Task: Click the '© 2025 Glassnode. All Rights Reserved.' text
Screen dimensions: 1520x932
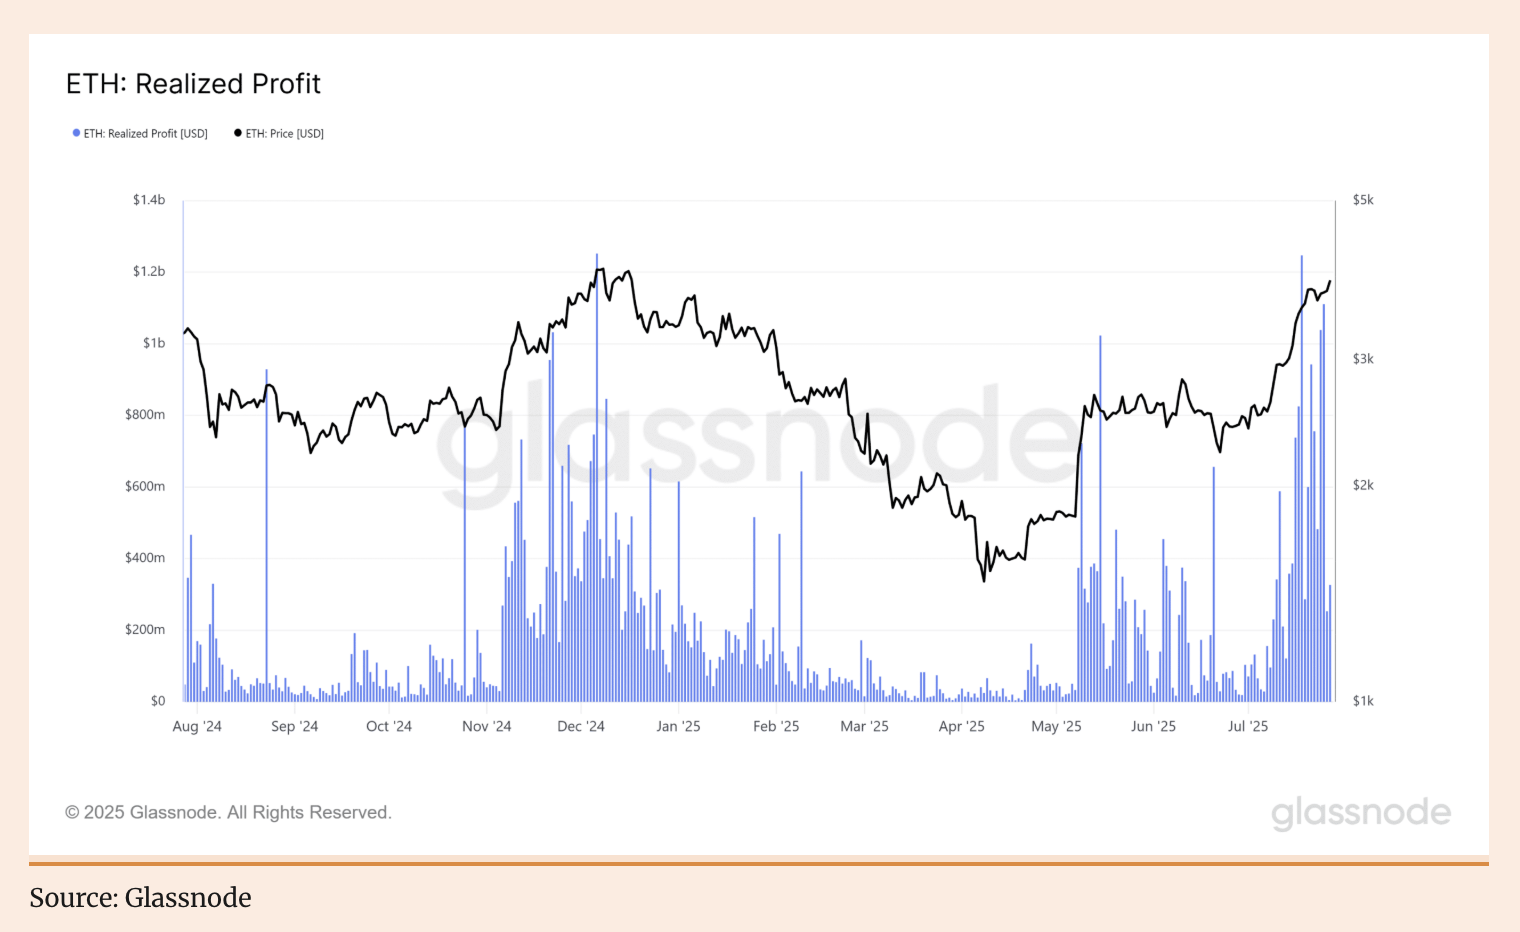Action: coord(228,813)
